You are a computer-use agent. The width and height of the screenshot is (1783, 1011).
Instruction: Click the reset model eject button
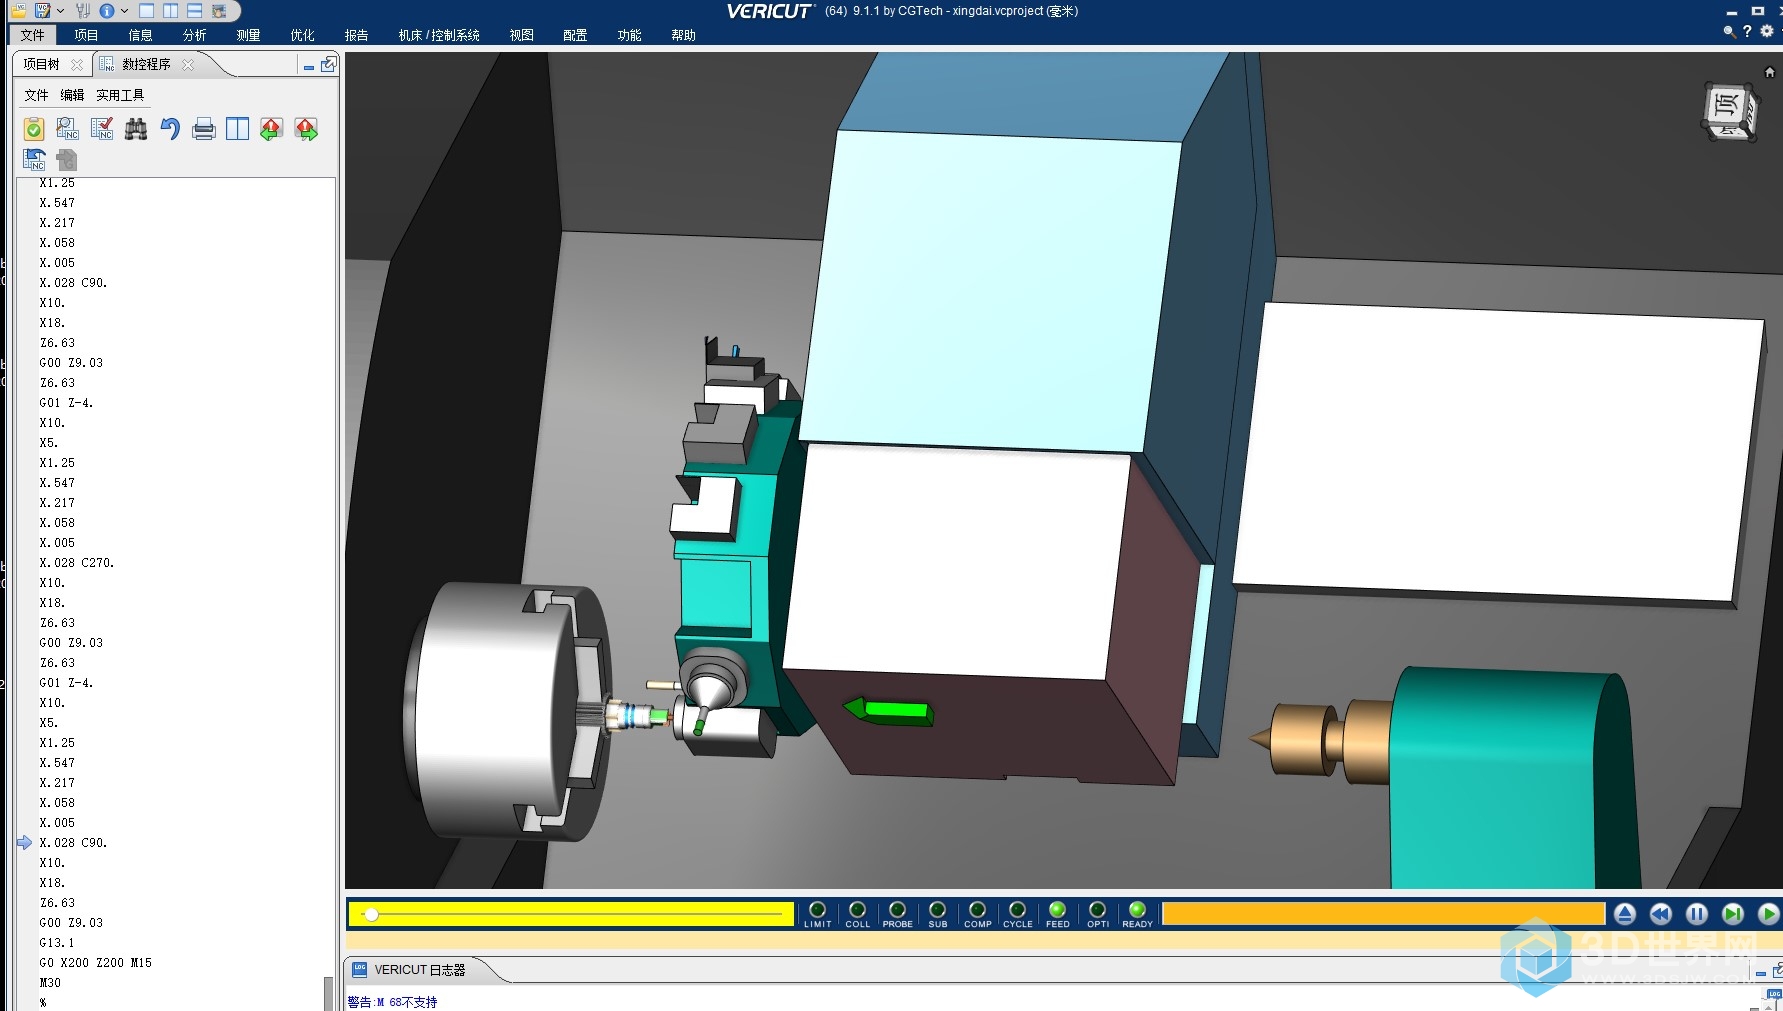(1625, 914)
